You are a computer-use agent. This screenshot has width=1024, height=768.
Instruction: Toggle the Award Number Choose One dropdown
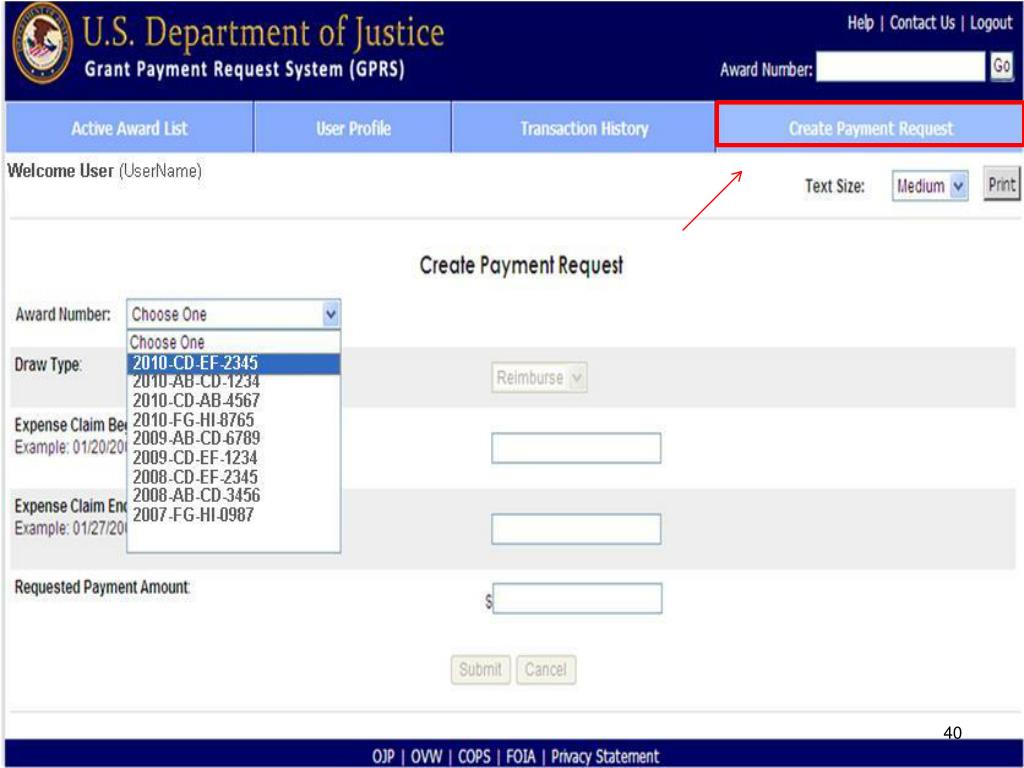(234, 314)
